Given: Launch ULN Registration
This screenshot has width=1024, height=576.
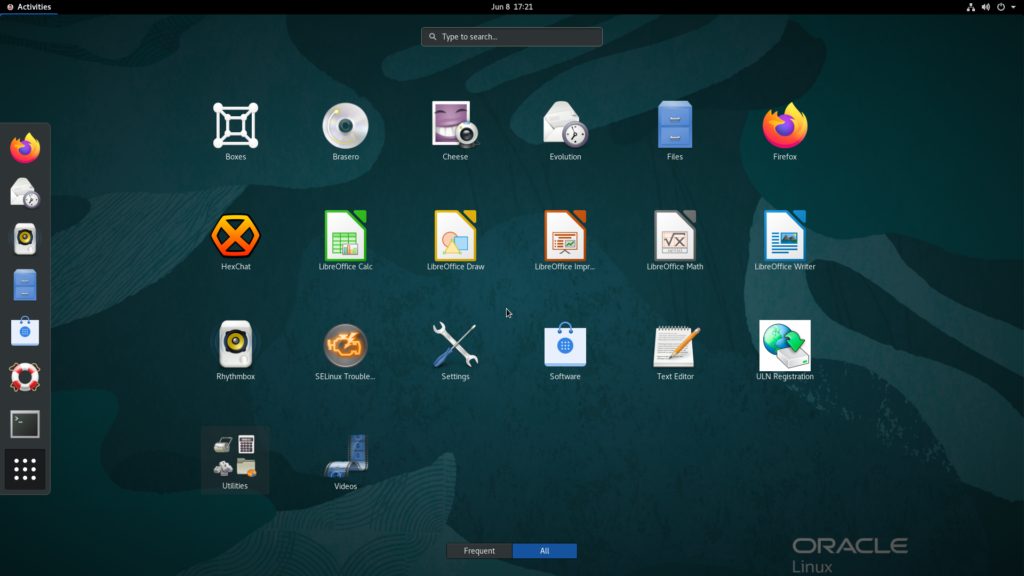Looking at the screenshot, I should 785,346.
